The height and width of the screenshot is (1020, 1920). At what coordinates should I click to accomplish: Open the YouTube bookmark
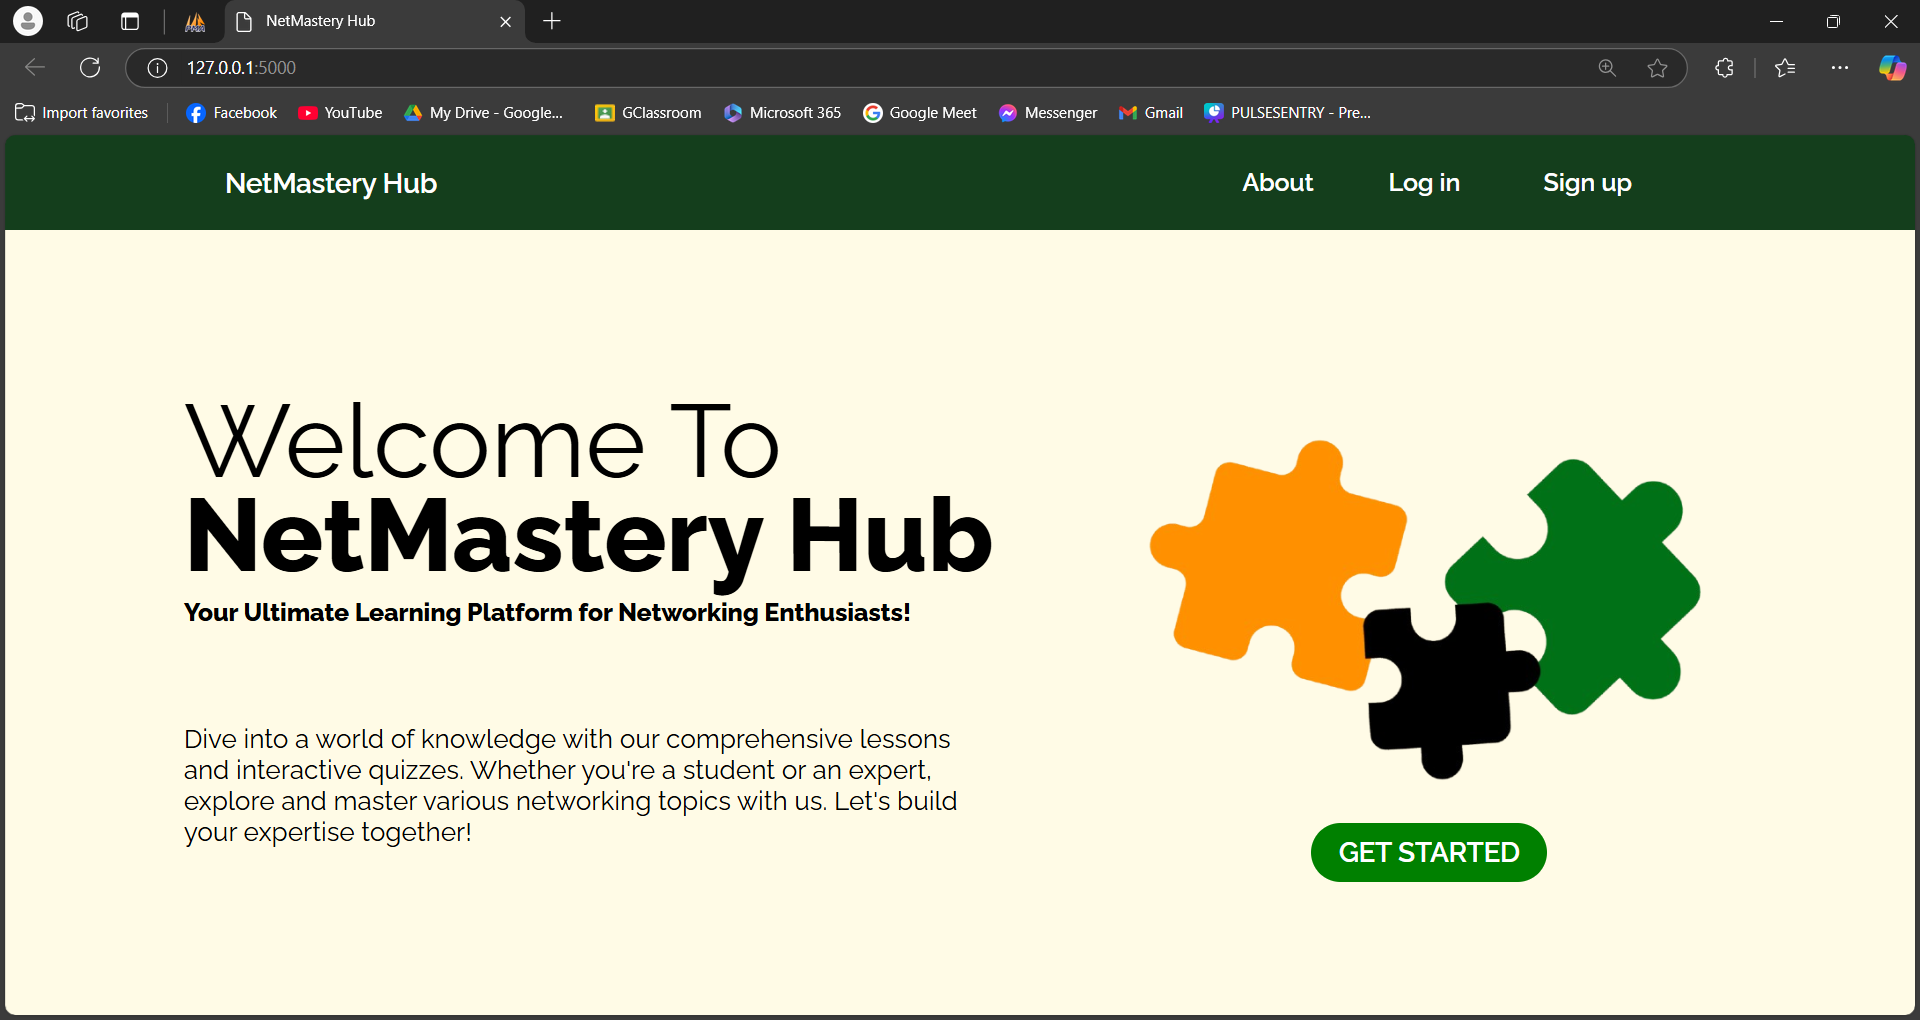pos(340,113)
